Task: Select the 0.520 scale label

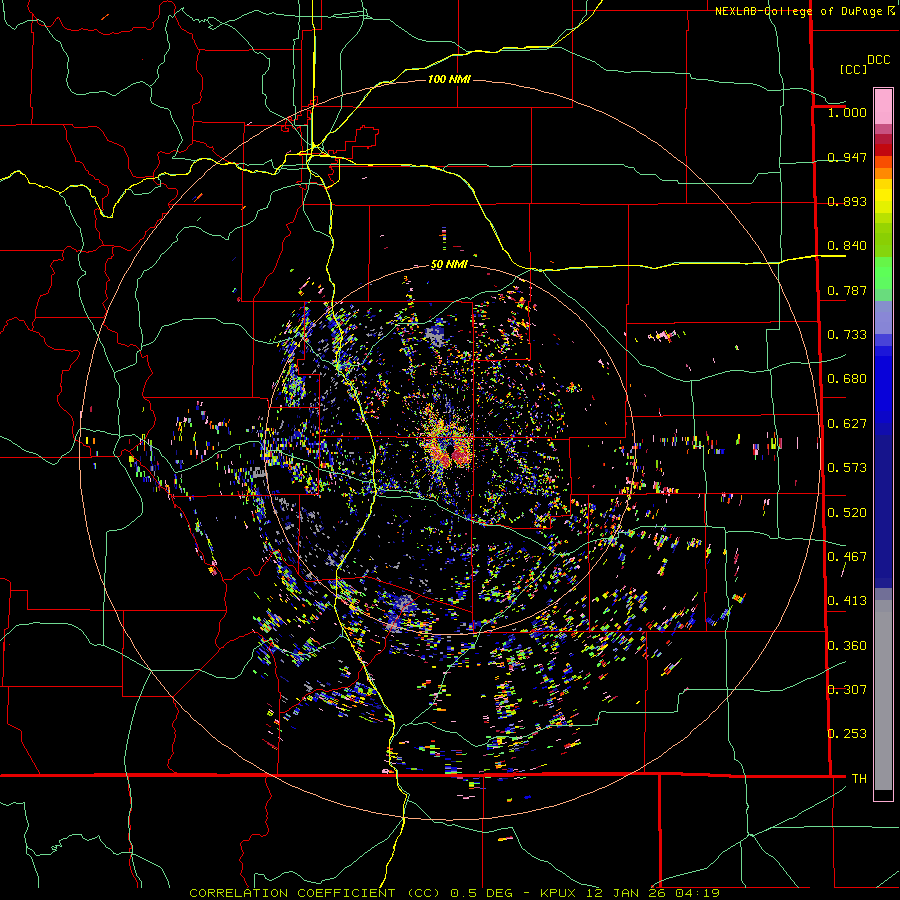Action: (x=847, y=513)
